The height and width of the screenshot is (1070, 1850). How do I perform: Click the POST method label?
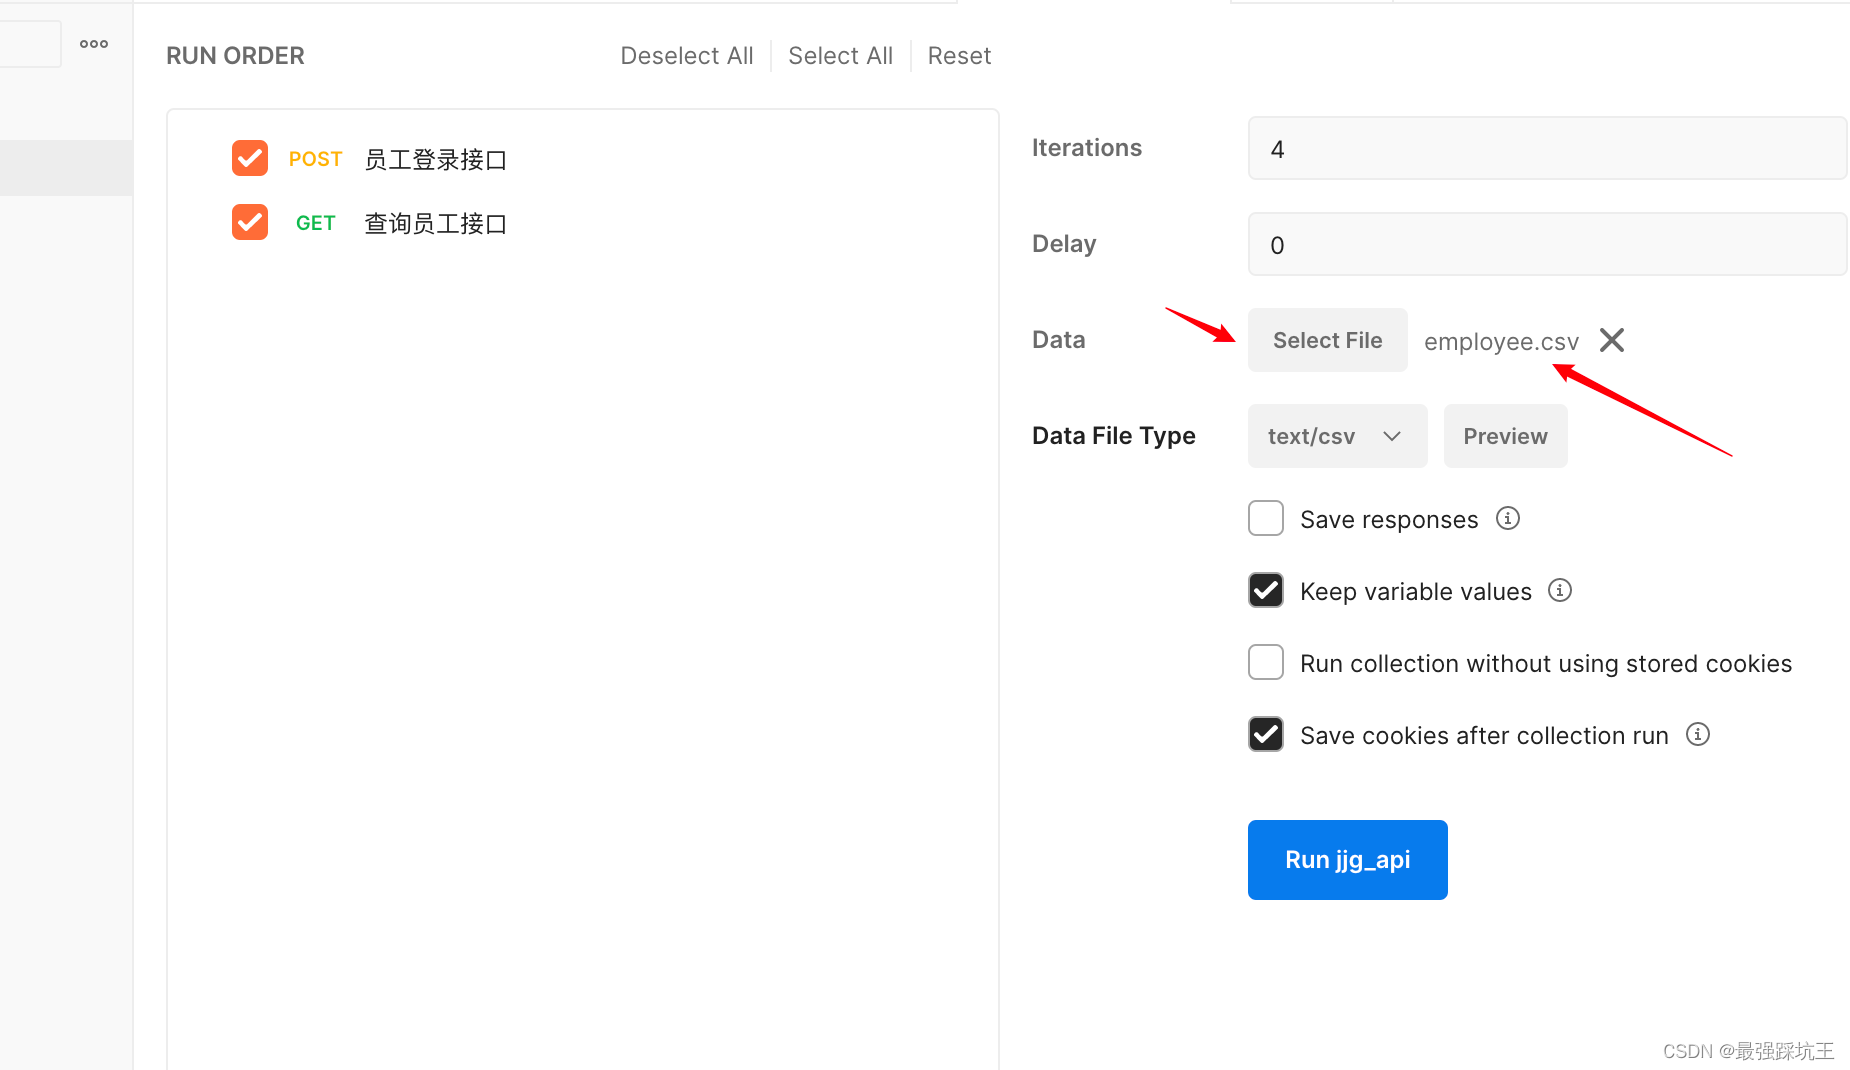tap(315, 159)
